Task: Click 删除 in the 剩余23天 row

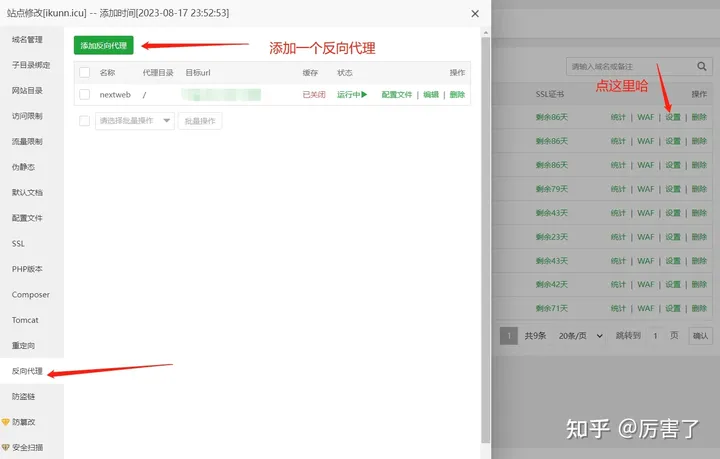Action: pos(699,237)
